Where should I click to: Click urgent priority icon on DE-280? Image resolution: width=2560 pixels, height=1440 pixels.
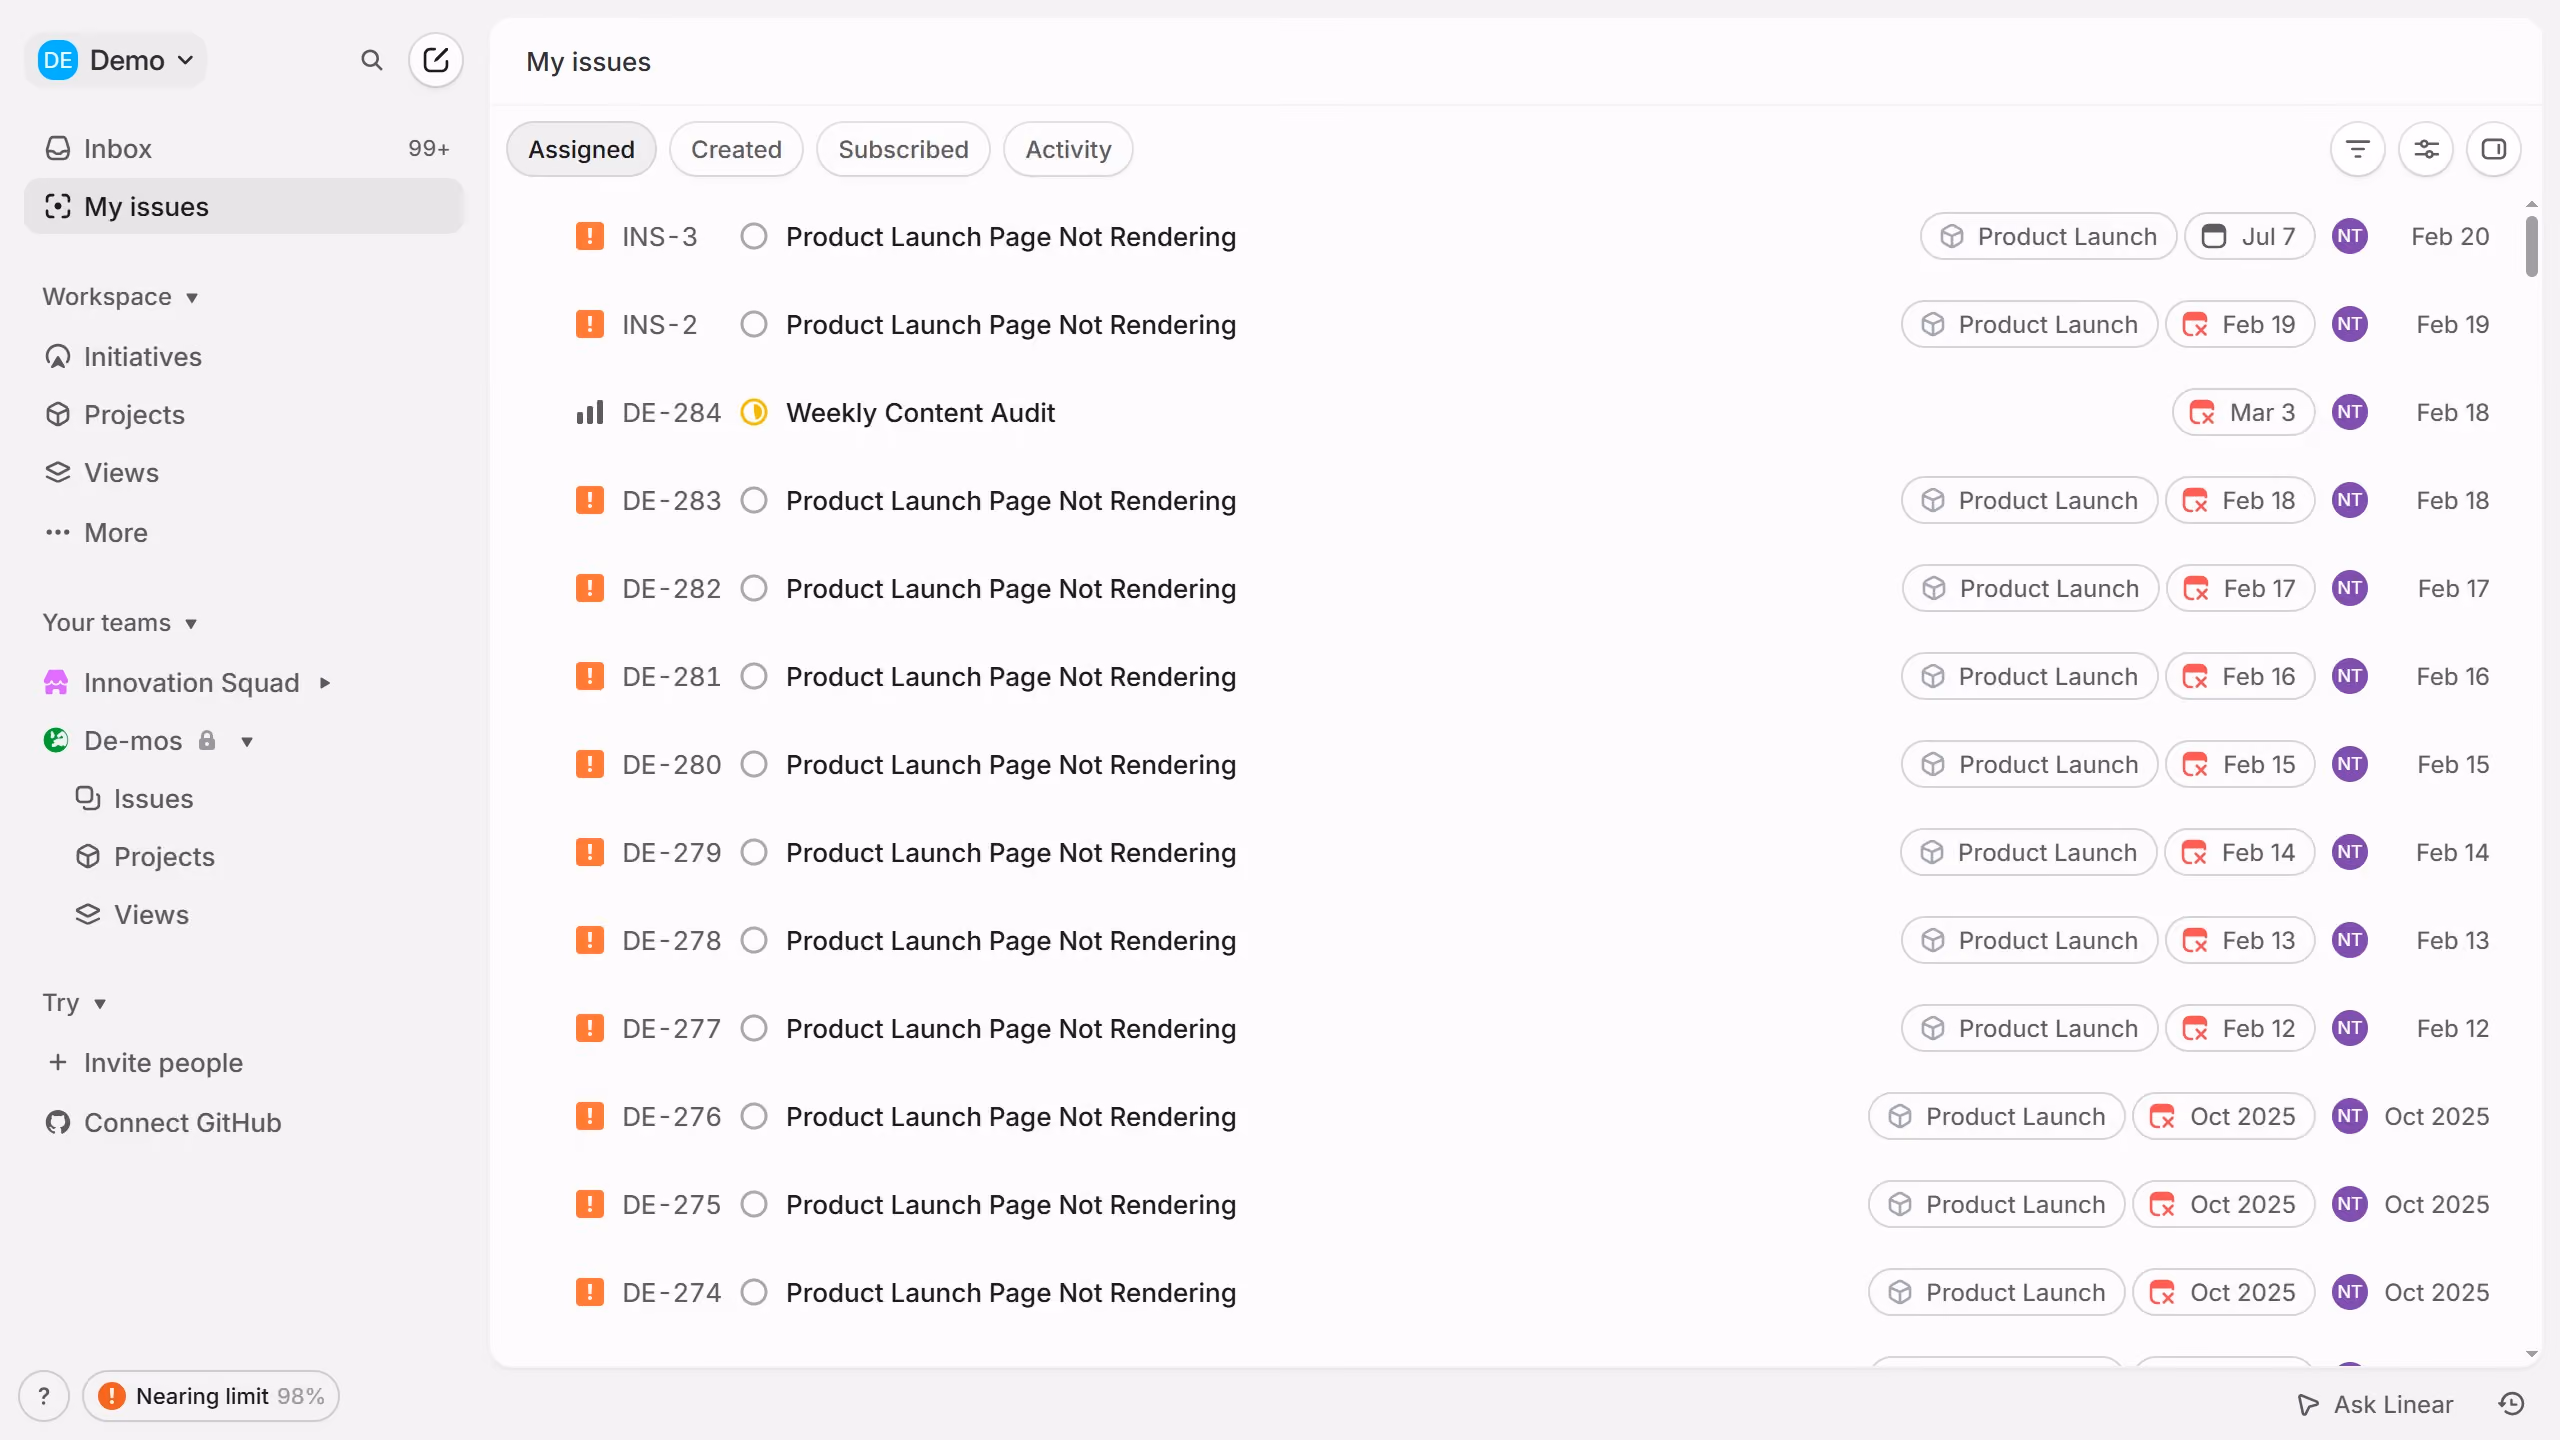pyautogui.click(x=590, y=765)
